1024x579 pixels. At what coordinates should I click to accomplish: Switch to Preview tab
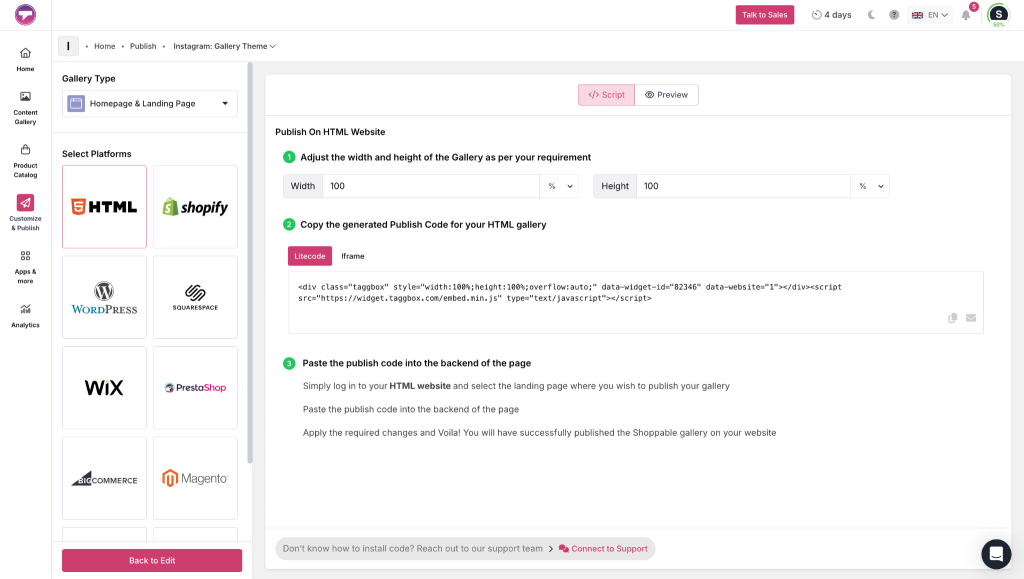pyautogui.click(x=666, y=95)
